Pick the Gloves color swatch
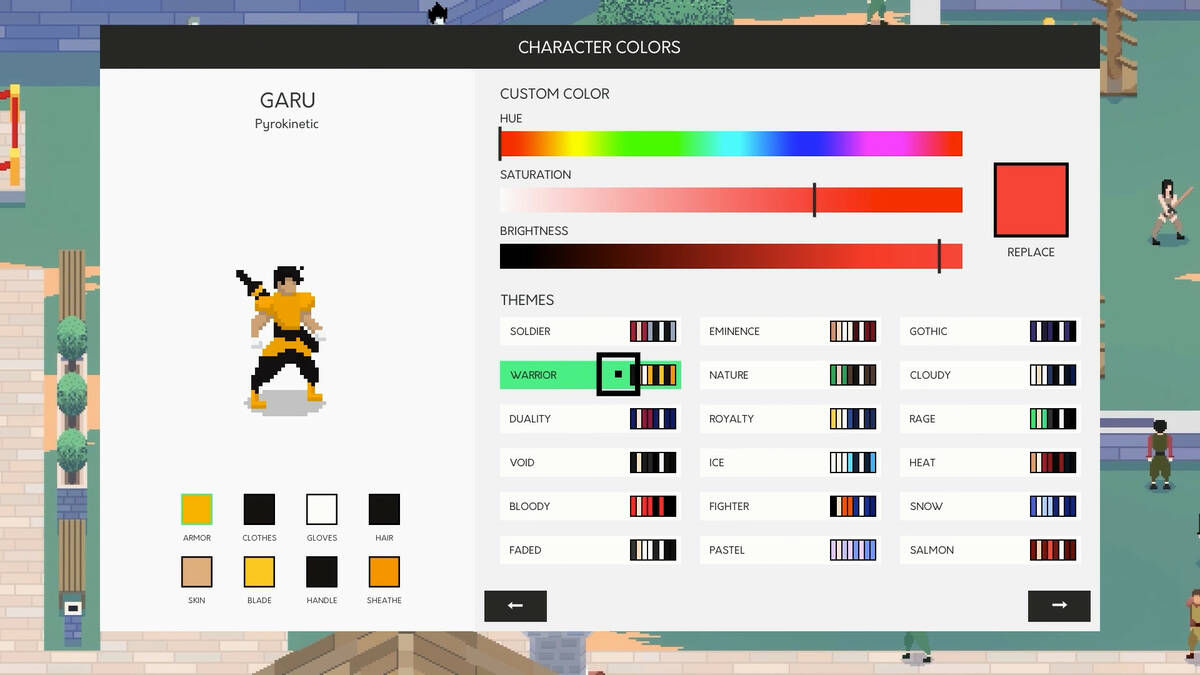1200x675 pixels. click(x=322, y=509)
